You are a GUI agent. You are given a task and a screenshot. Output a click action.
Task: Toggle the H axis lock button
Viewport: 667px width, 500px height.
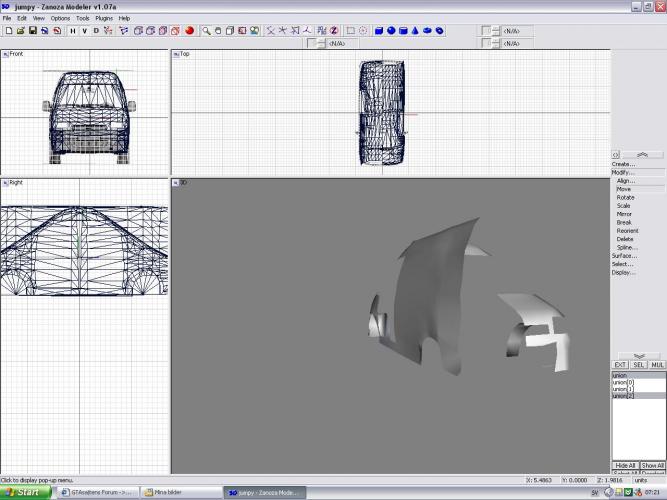(x=72, y=31)
